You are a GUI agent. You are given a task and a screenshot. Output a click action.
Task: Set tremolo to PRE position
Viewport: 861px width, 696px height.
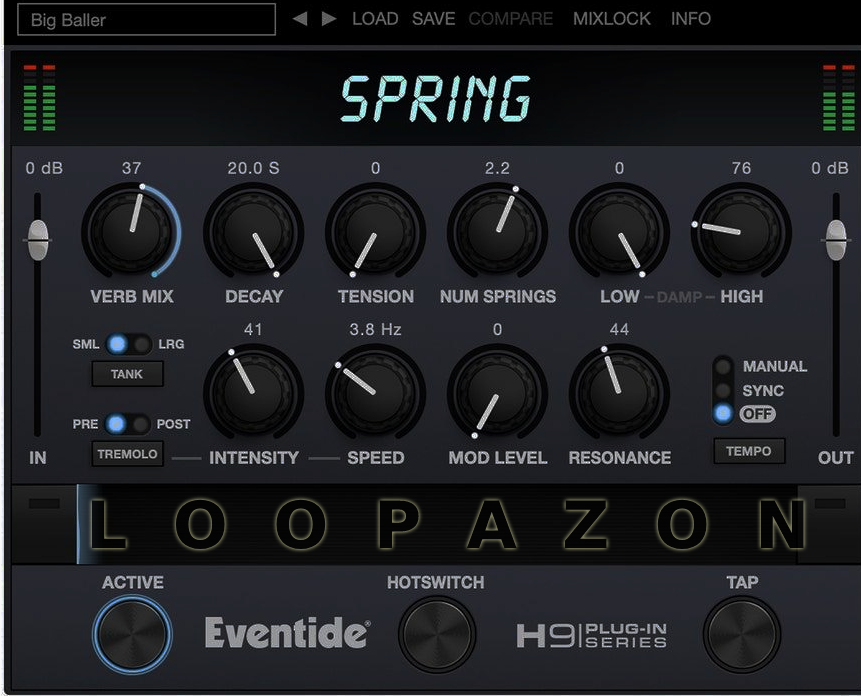(x=116, y=424)
